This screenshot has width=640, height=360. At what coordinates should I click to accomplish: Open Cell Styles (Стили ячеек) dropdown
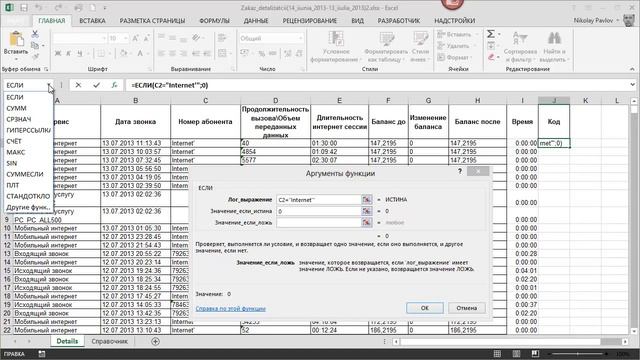(x=420, y=47)
